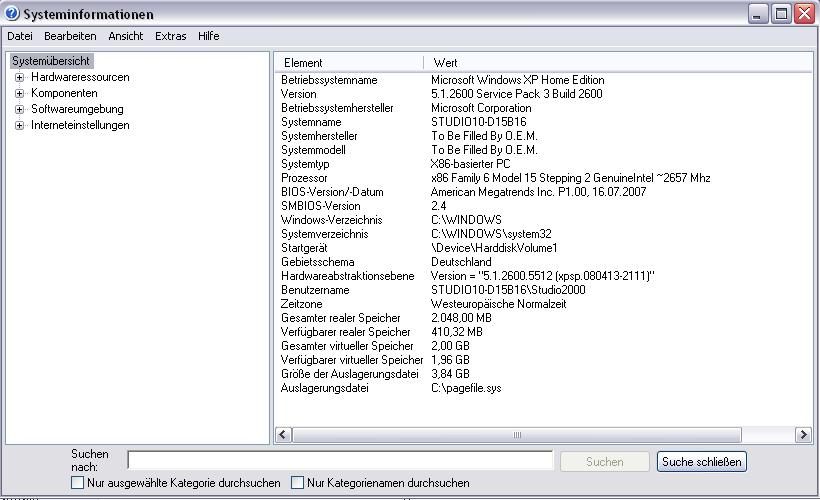This screenshot has height=500, width=820.
Task: Expand the Softwareumgebung node
Action: (19, 109)
